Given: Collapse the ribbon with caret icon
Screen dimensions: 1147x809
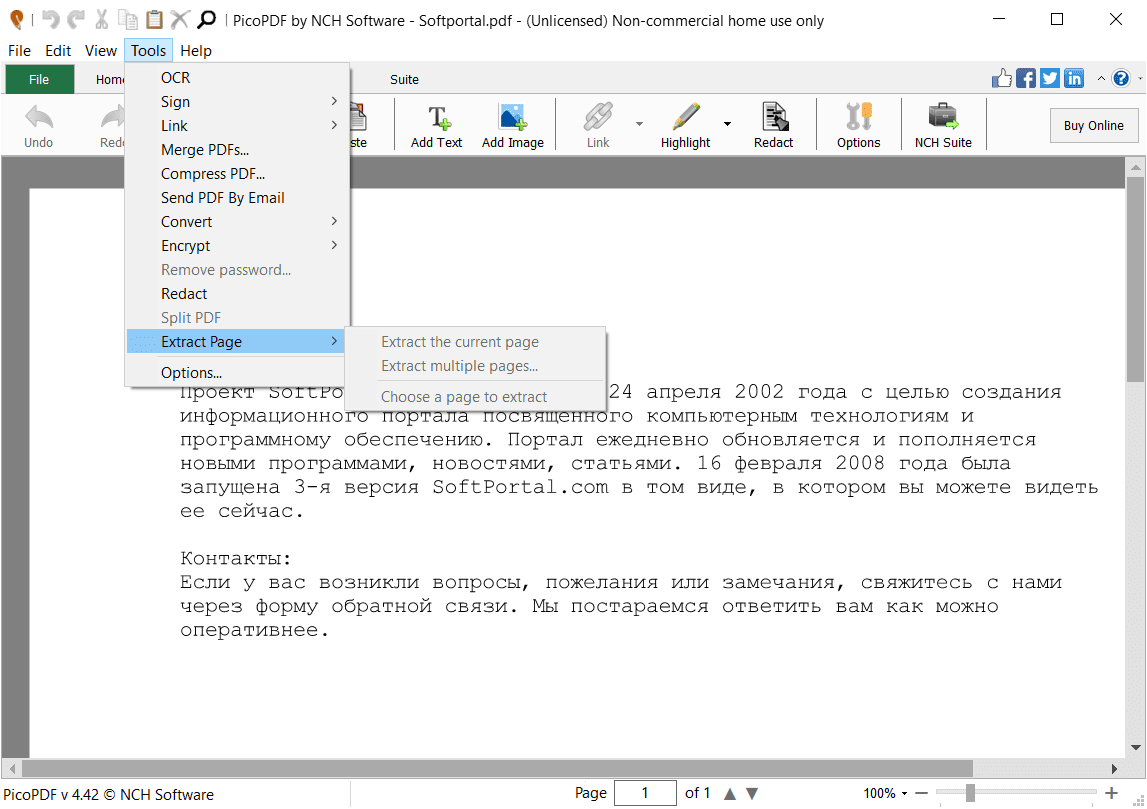Looking at the screenshot, I should pos(1101,78).
